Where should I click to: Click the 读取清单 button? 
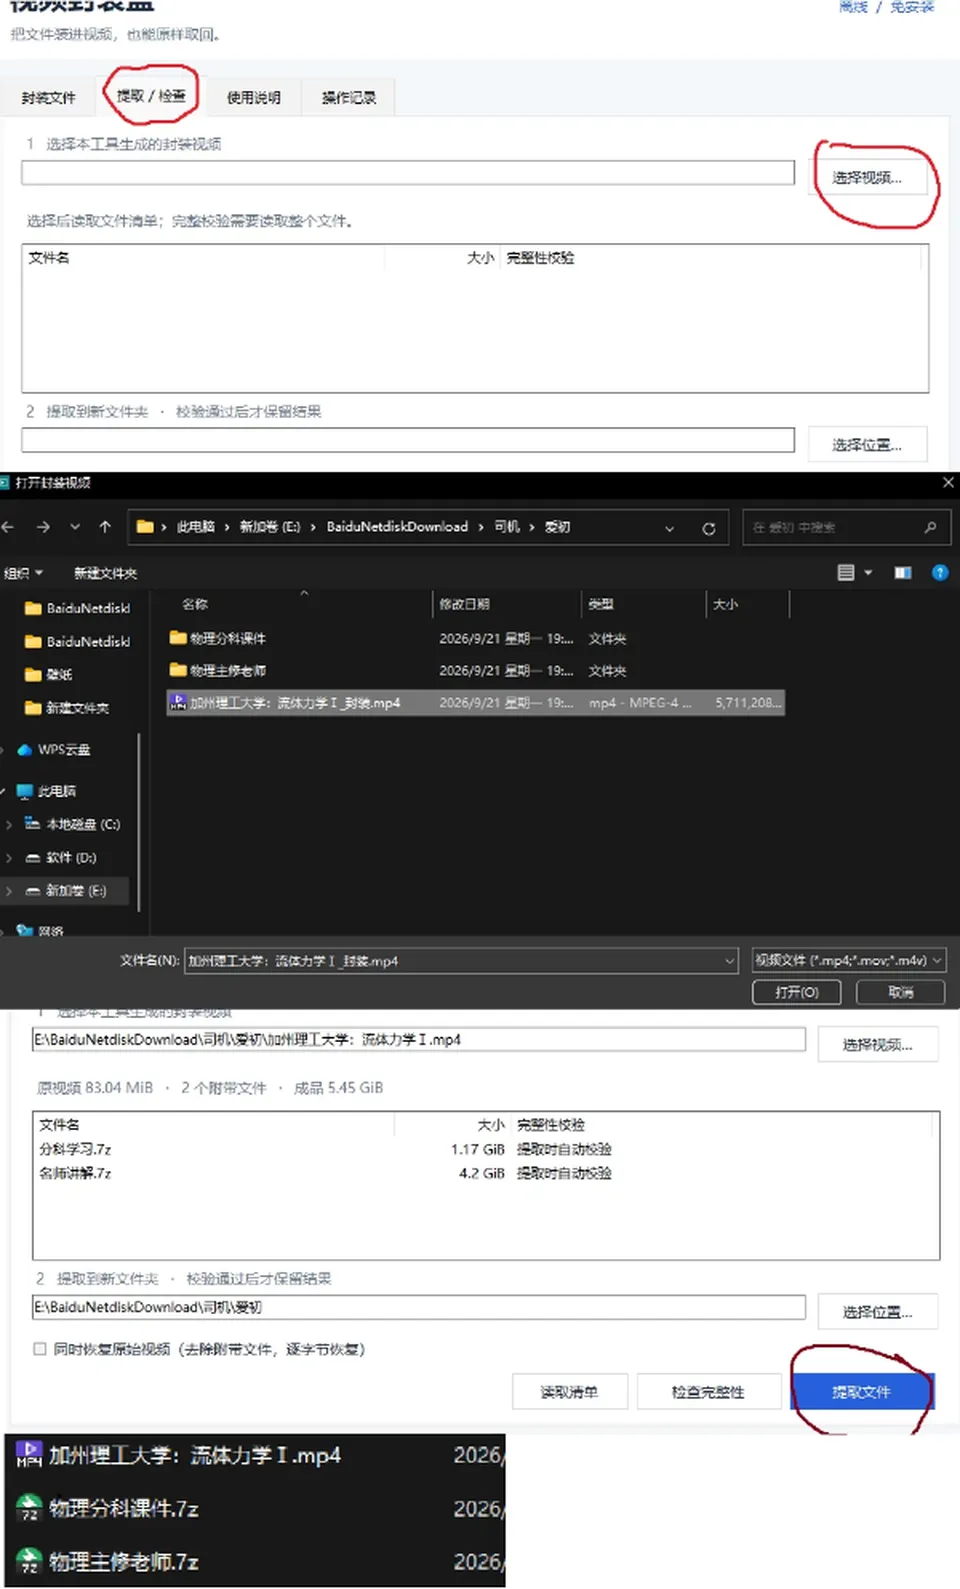(x=569, y=1392)
